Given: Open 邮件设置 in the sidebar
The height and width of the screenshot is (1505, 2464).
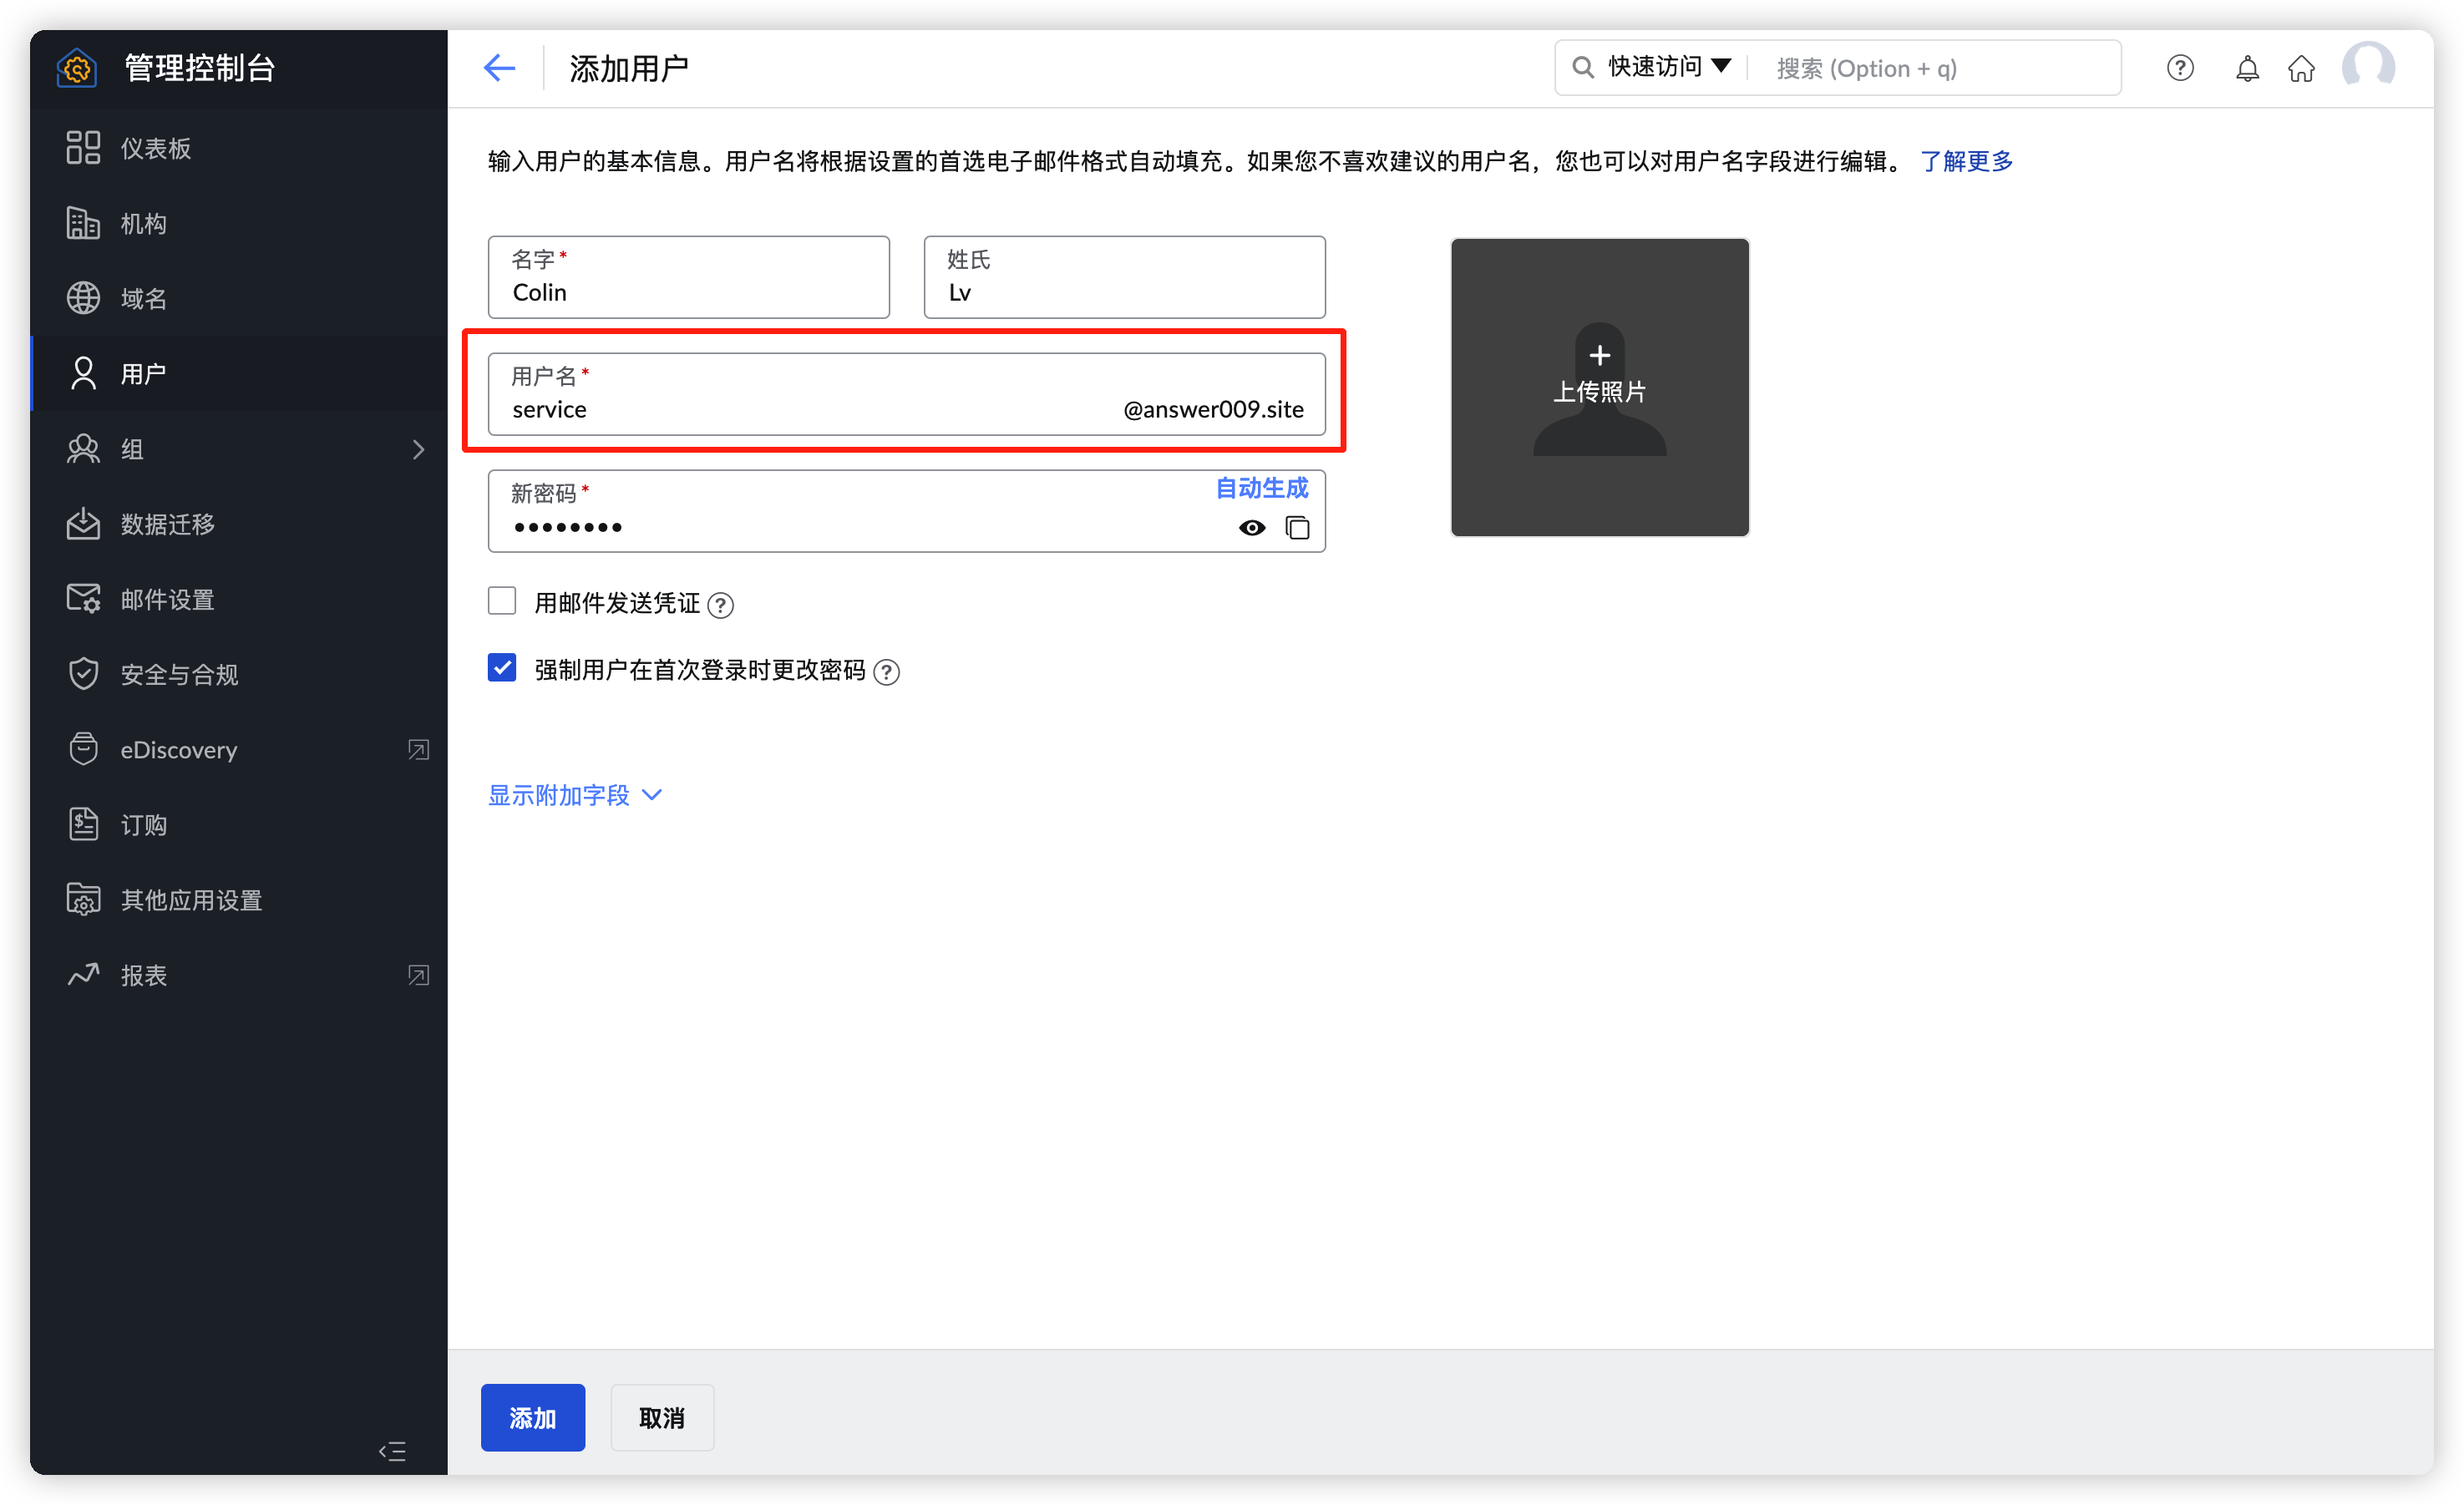Looking at the screenshot, I should tap(167, 599).
